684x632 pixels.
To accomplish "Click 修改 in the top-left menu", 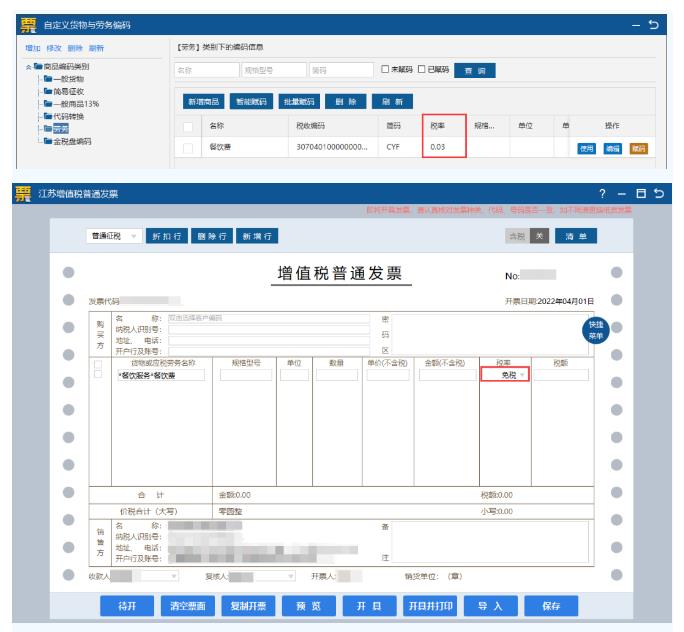I will coord(55,48).
